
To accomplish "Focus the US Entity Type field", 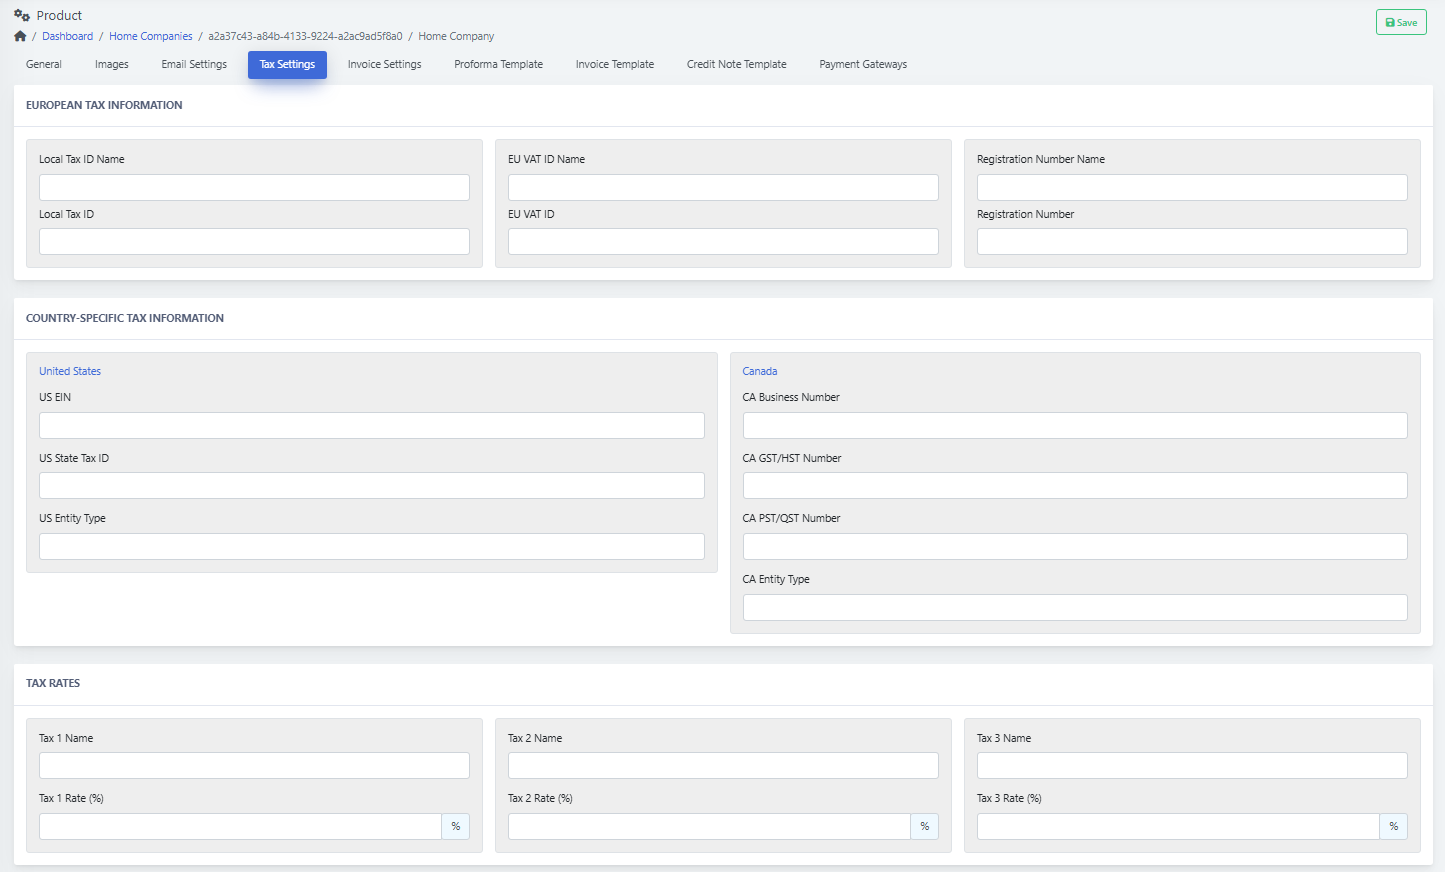I will [x=372, y=546].
